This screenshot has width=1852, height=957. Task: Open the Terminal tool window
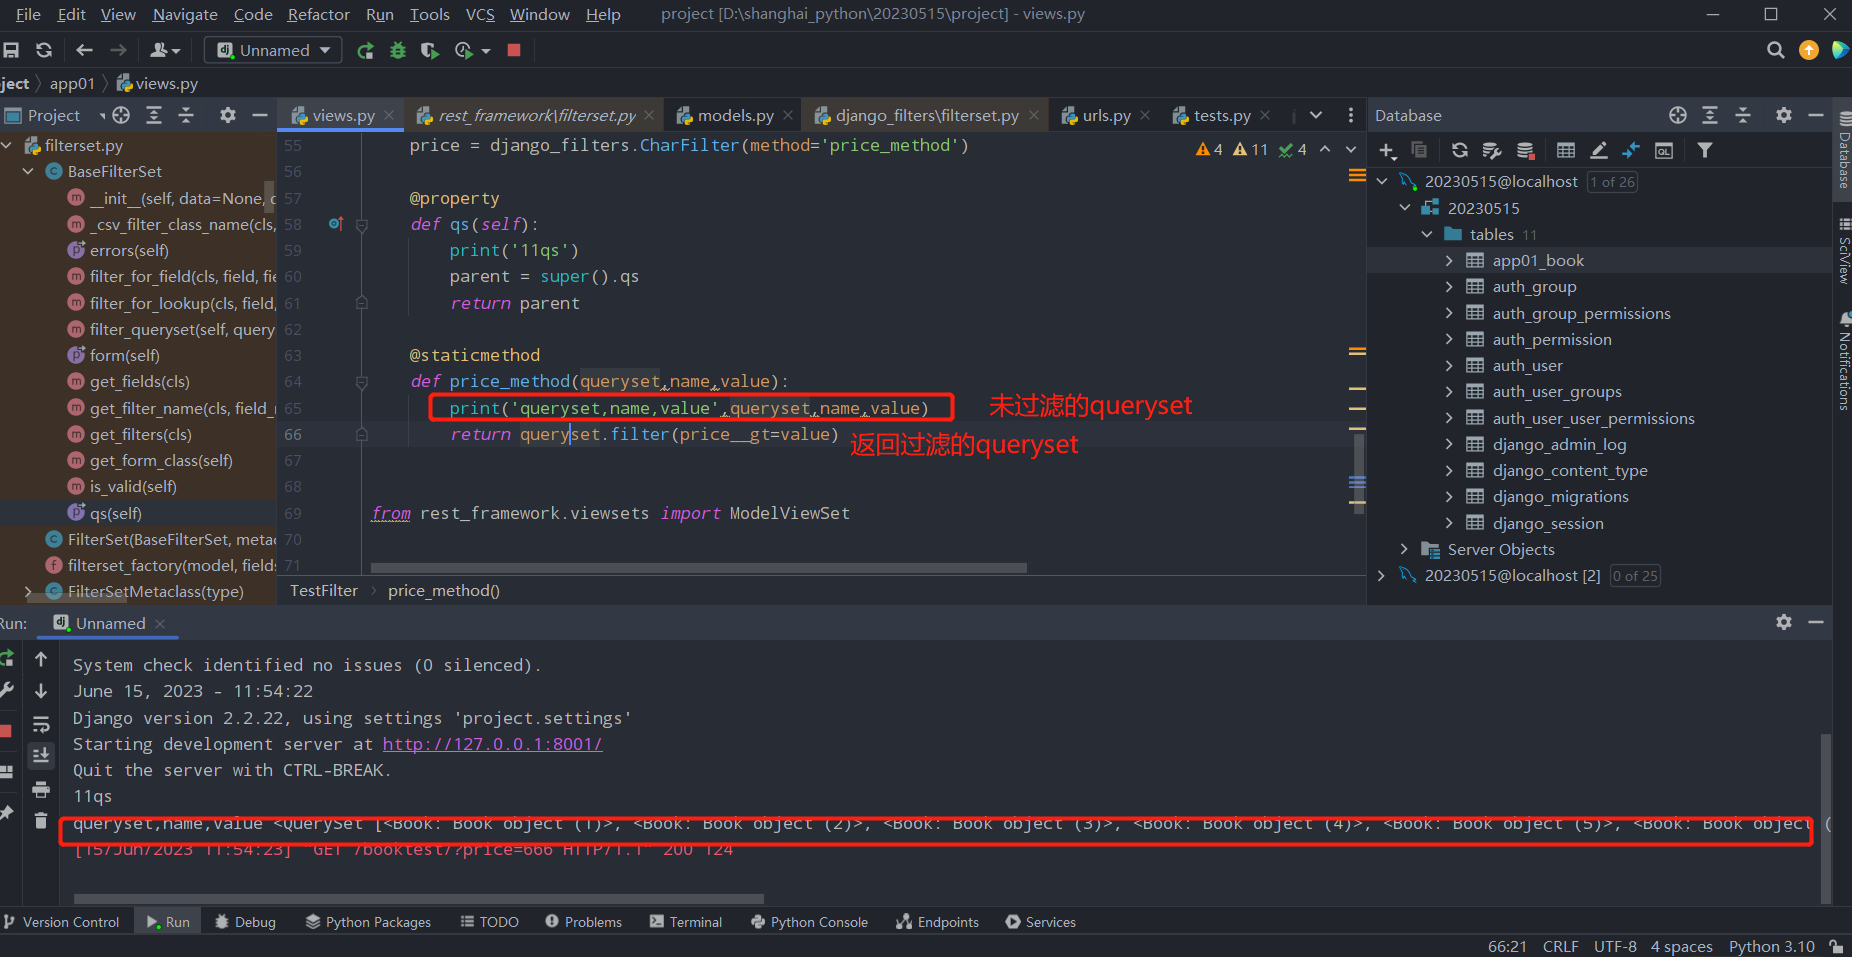tap(686, 922)
